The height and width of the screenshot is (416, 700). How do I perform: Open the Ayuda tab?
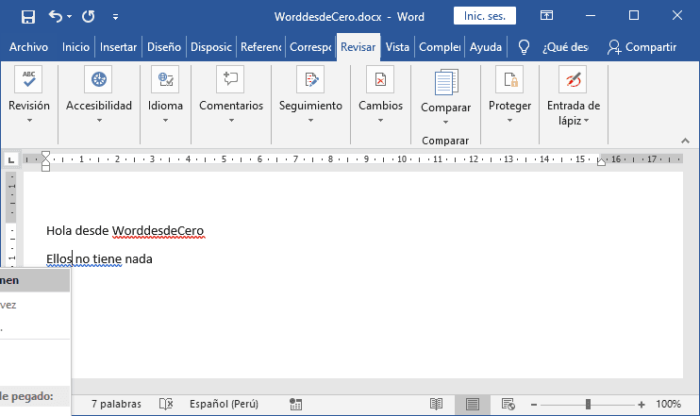pyautogui.click(x=486, y=47)
